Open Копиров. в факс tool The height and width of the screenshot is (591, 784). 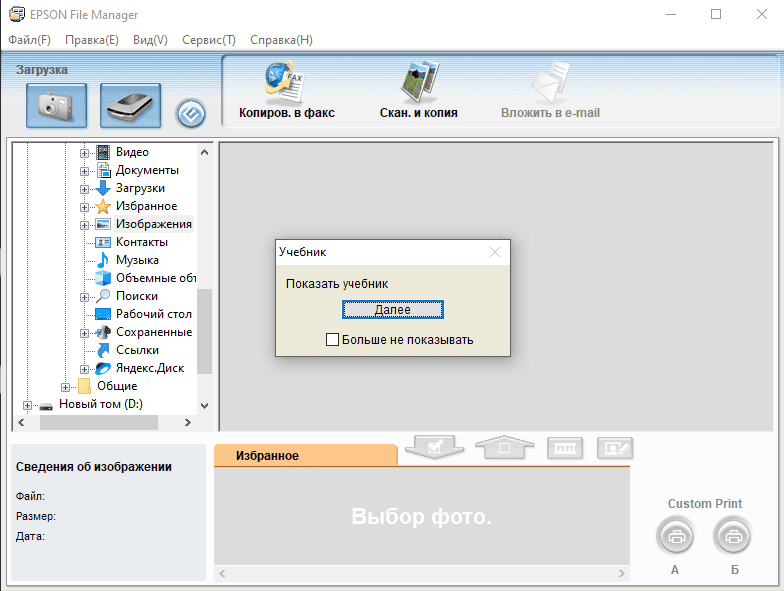click(286, 90)
